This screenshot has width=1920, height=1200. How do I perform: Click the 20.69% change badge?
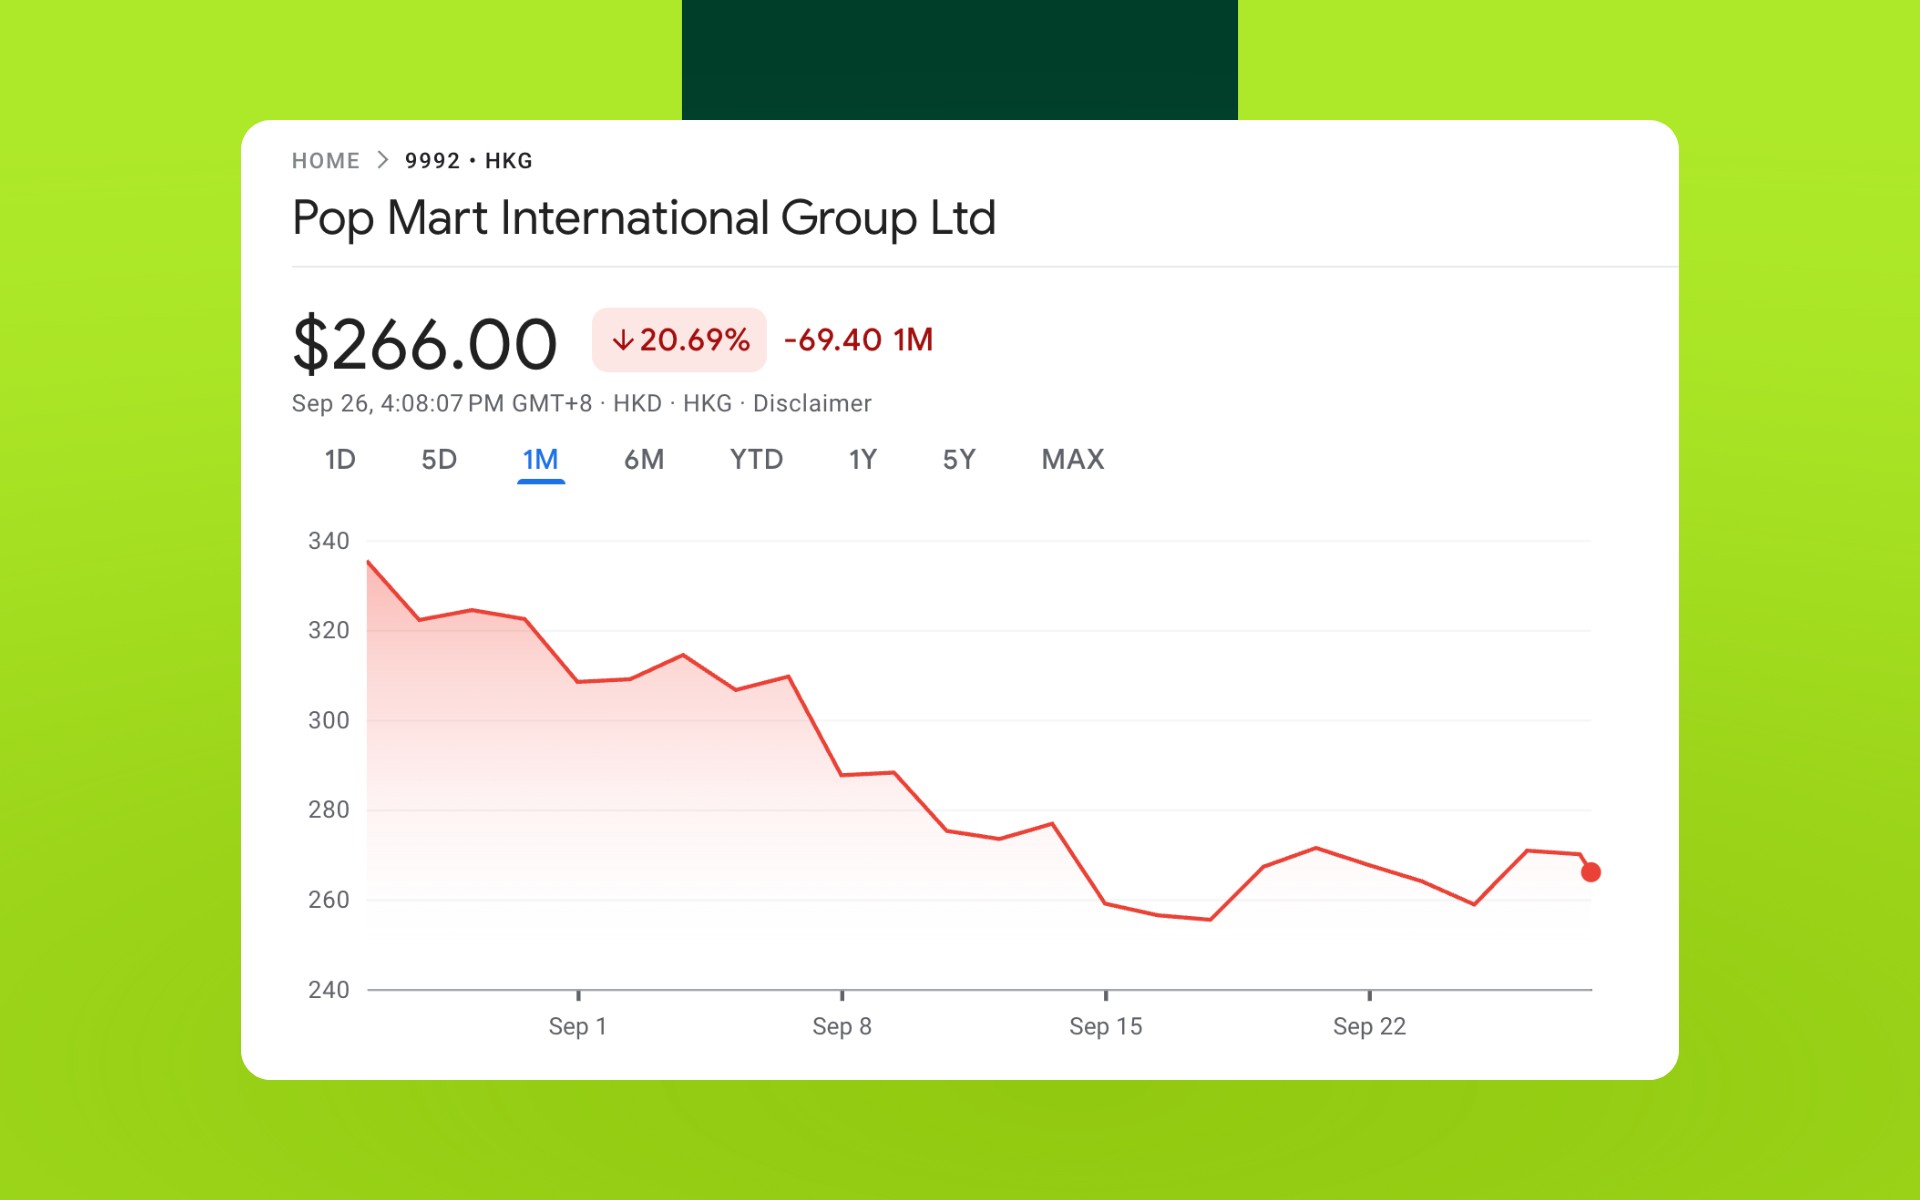coord(680,340)
